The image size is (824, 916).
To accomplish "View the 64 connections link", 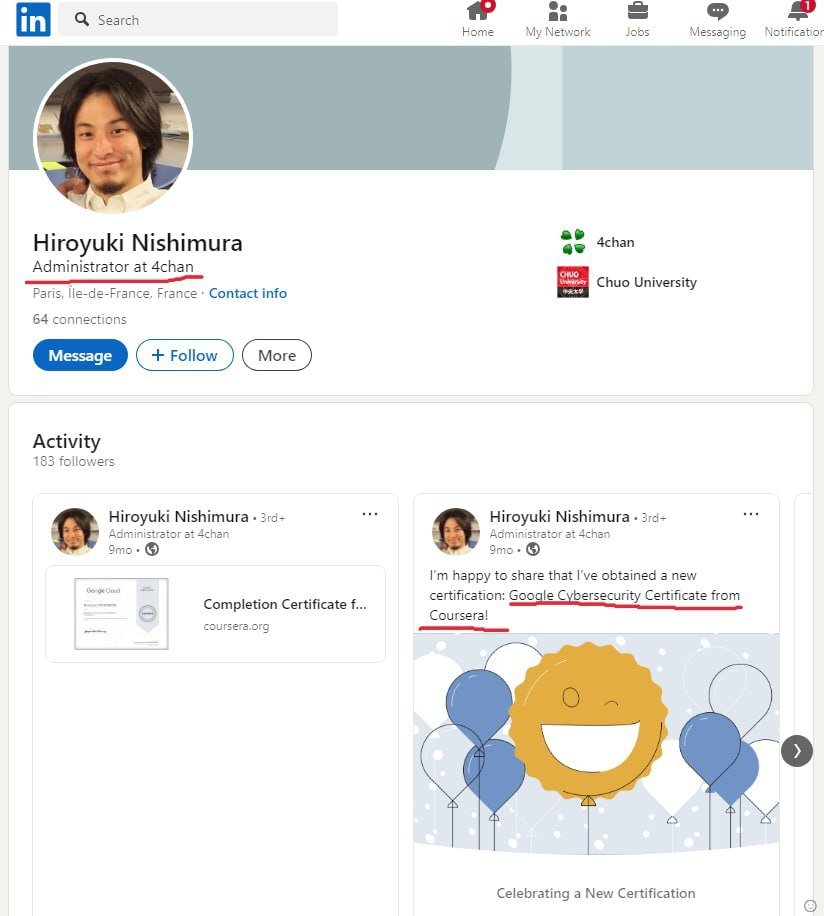I will coord(80,319).
